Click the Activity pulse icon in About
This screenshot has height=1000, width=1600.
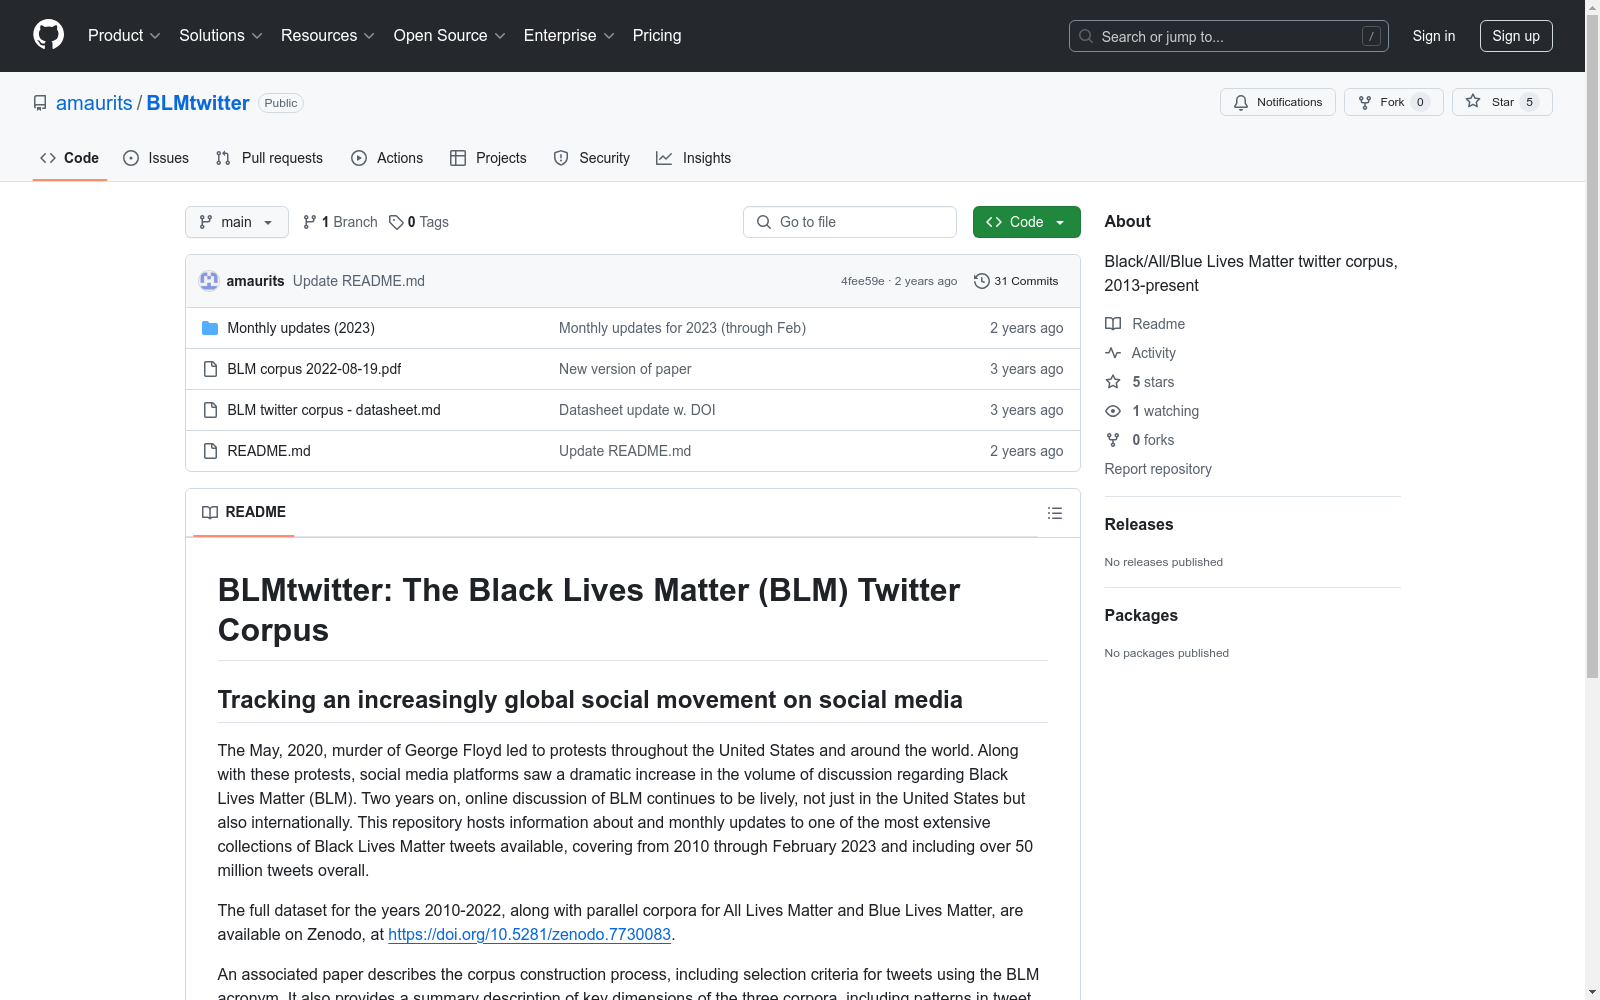tap(1113, 353)
